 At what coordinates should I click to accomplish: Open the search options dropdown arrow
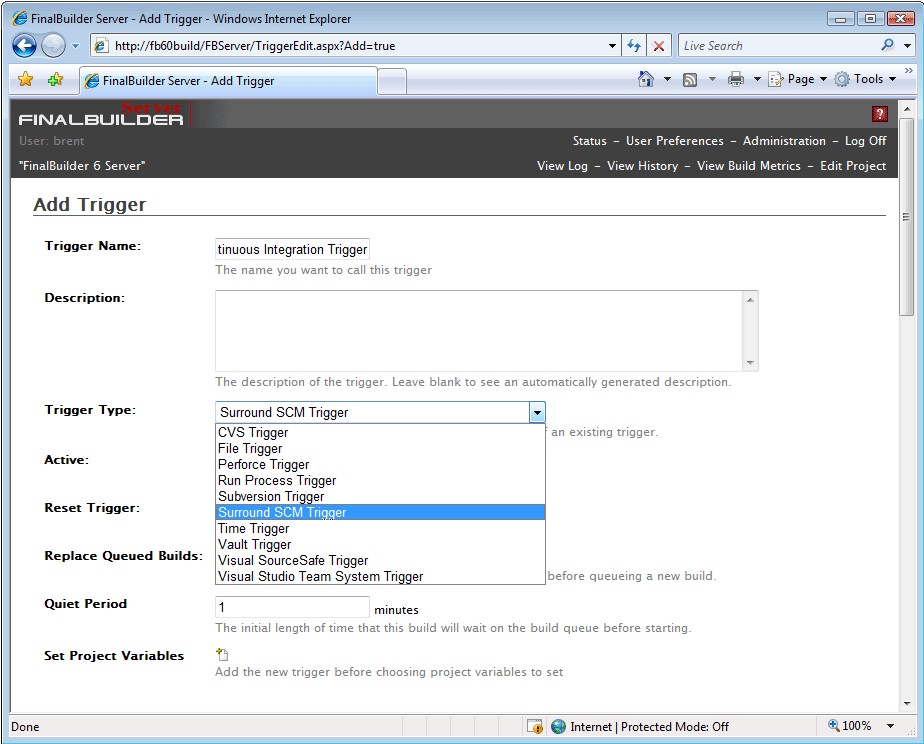tap(908, 46)
